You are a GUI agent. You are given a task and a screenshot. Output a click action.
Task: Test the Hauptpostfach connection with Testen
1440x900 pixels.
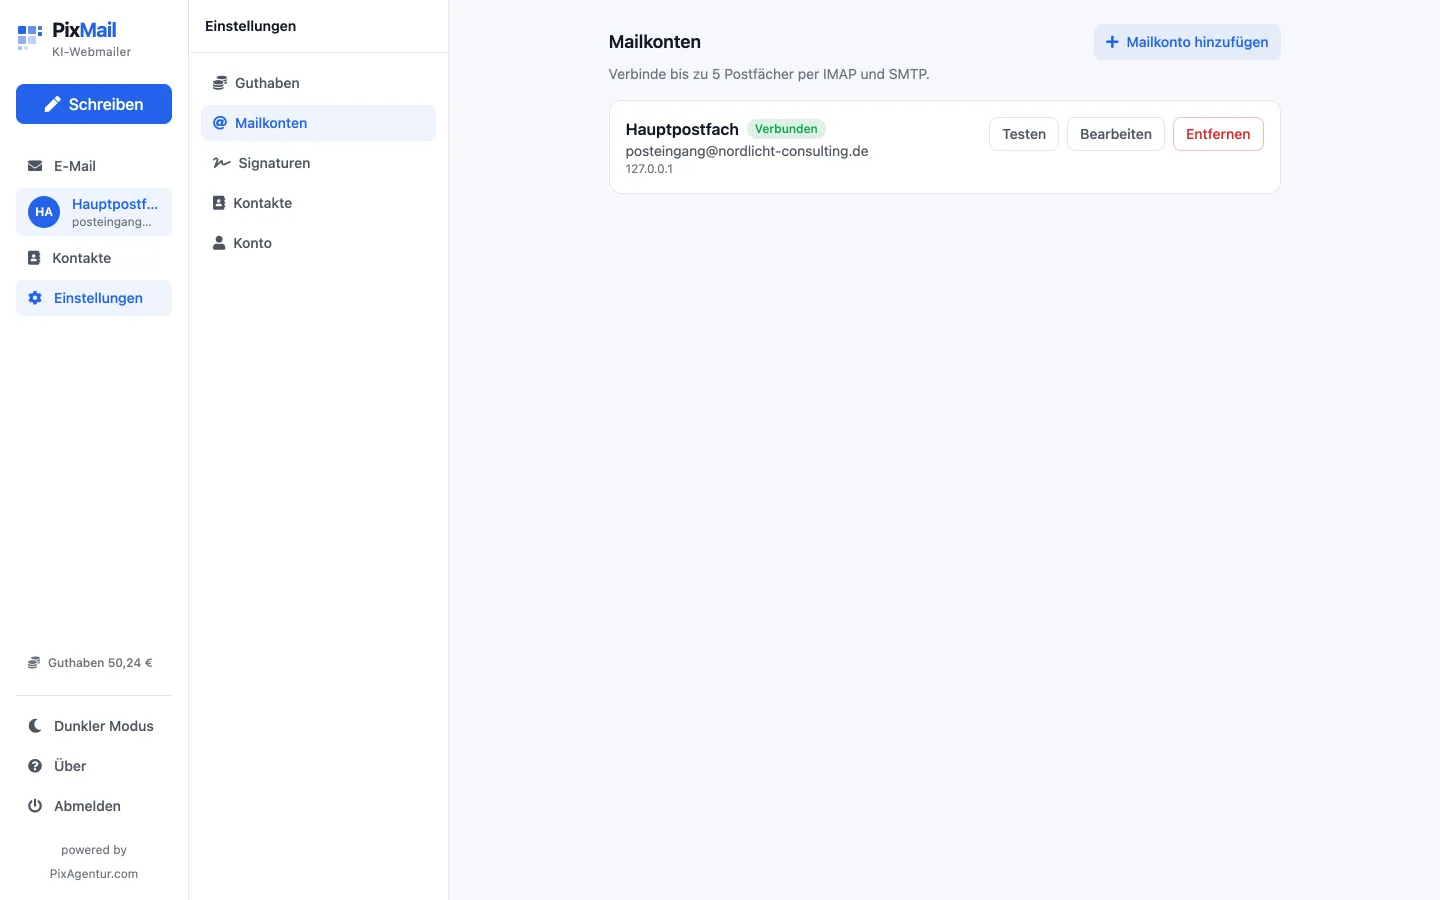point(1024,134)
